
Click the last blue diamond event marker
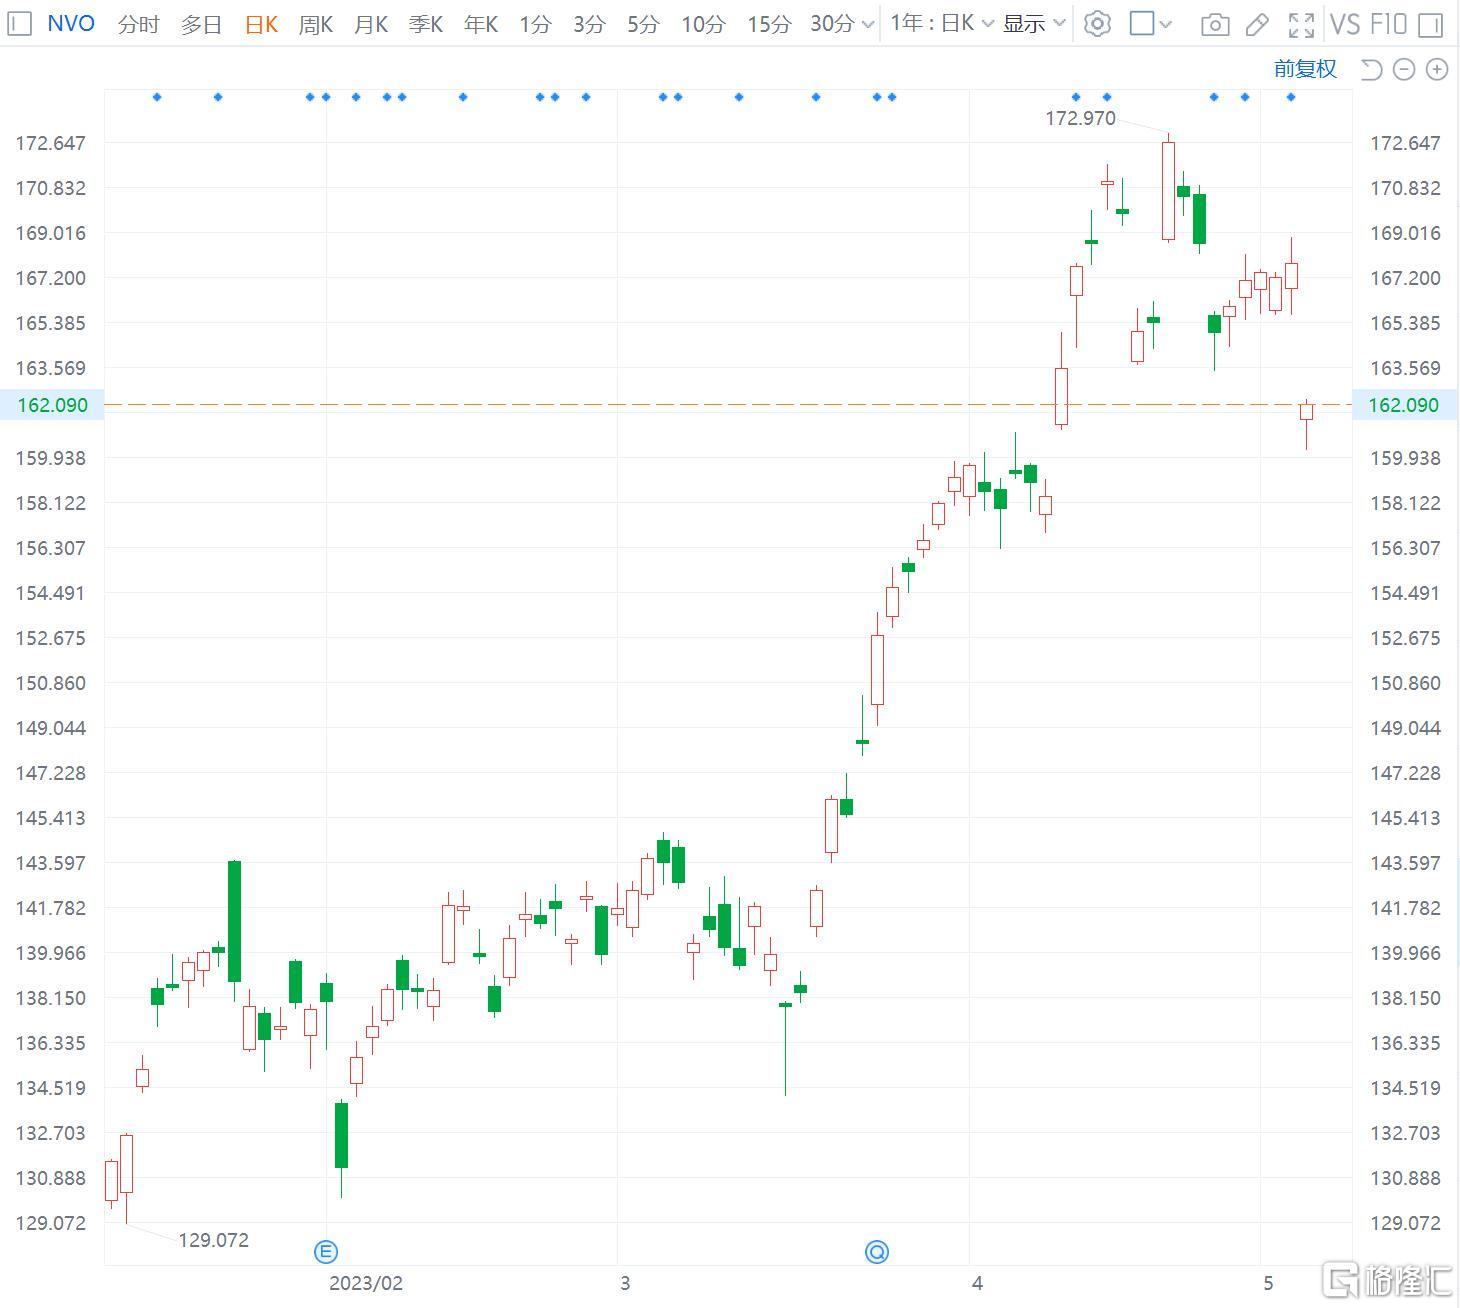click(x=1291, y=97)
